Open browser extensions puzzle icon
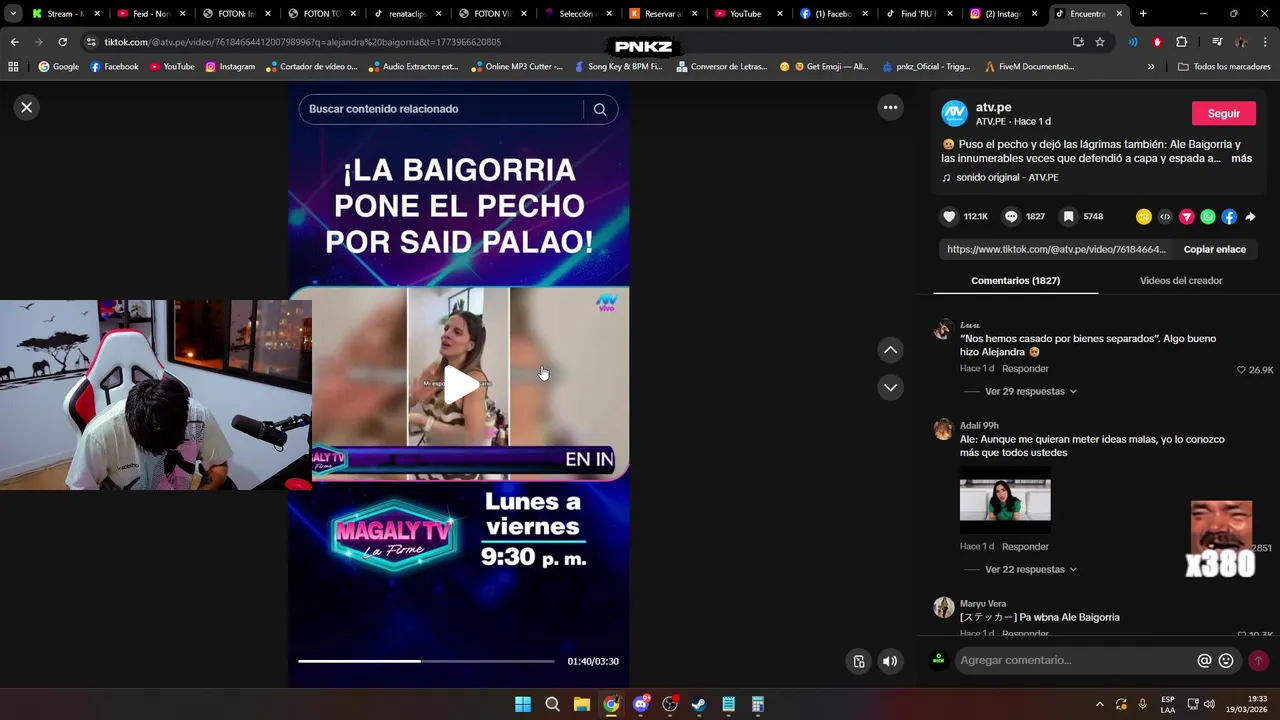Screen dimensions: 1280x720 click(1181, 42)
